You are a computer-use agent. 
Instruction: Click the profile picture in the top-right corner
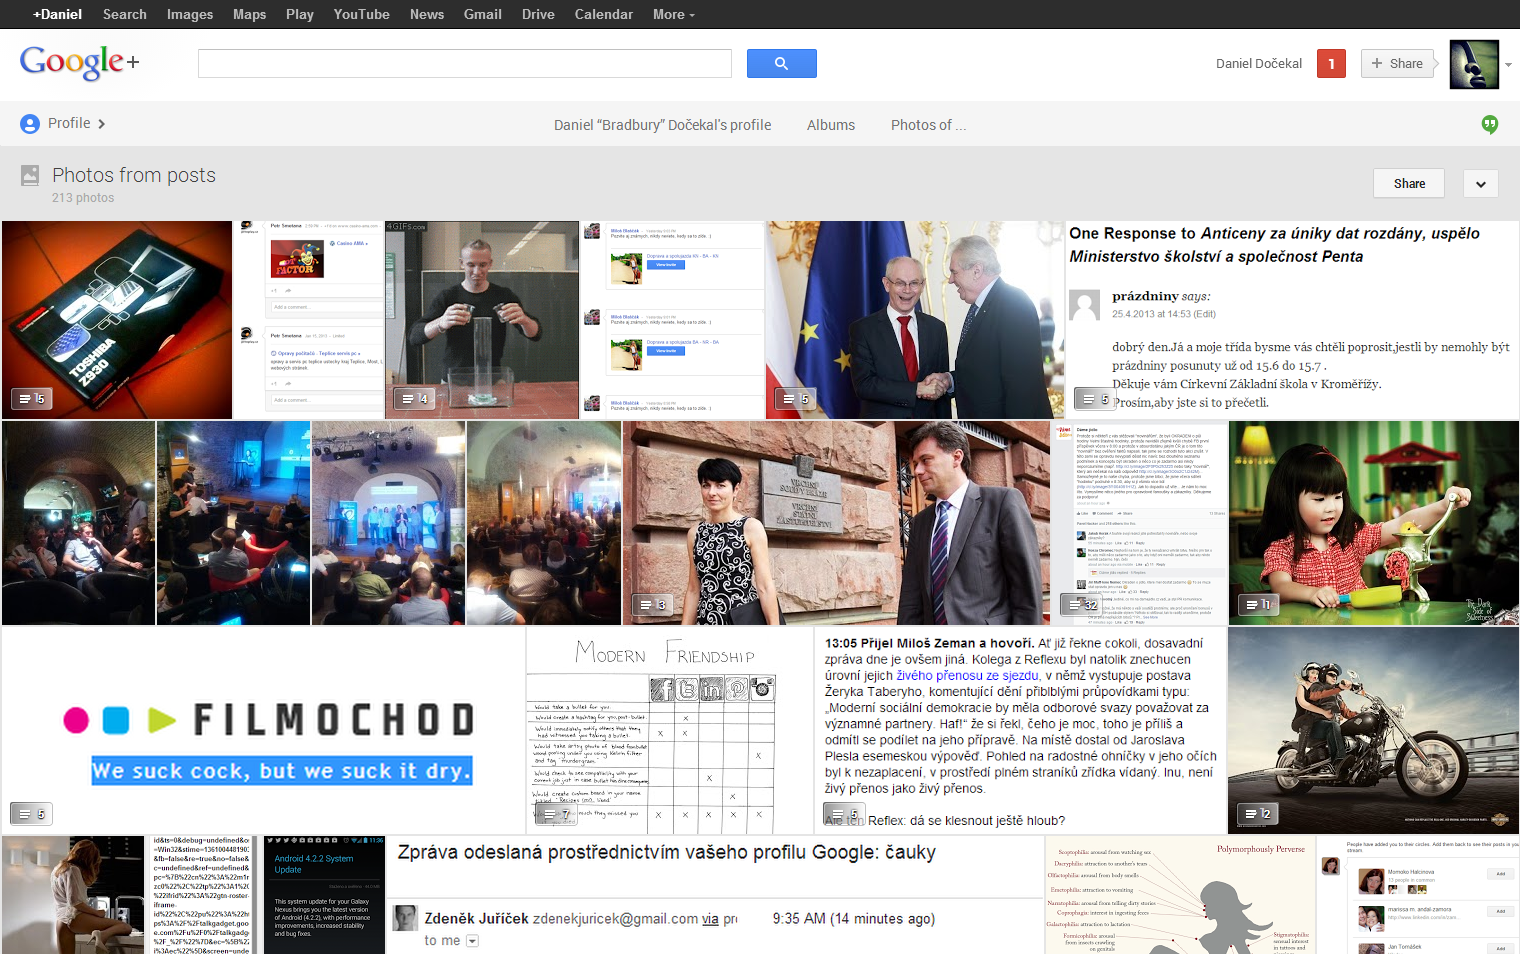coord(1473,63)
